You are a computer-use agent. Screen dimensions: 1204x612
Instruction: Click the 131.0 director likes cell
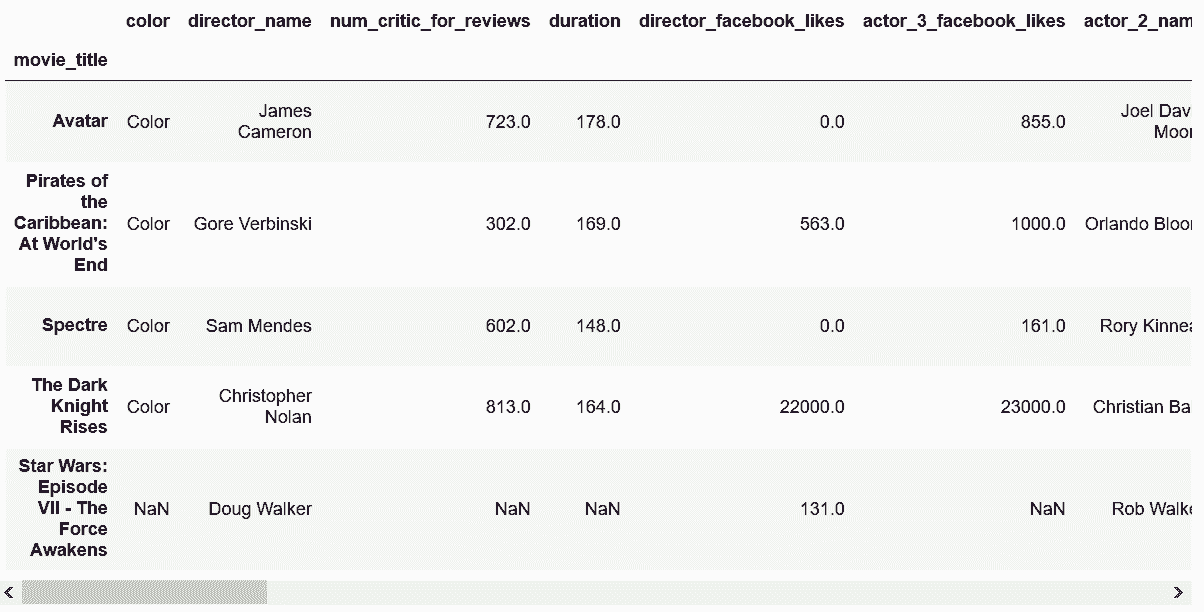coord(821,509)
